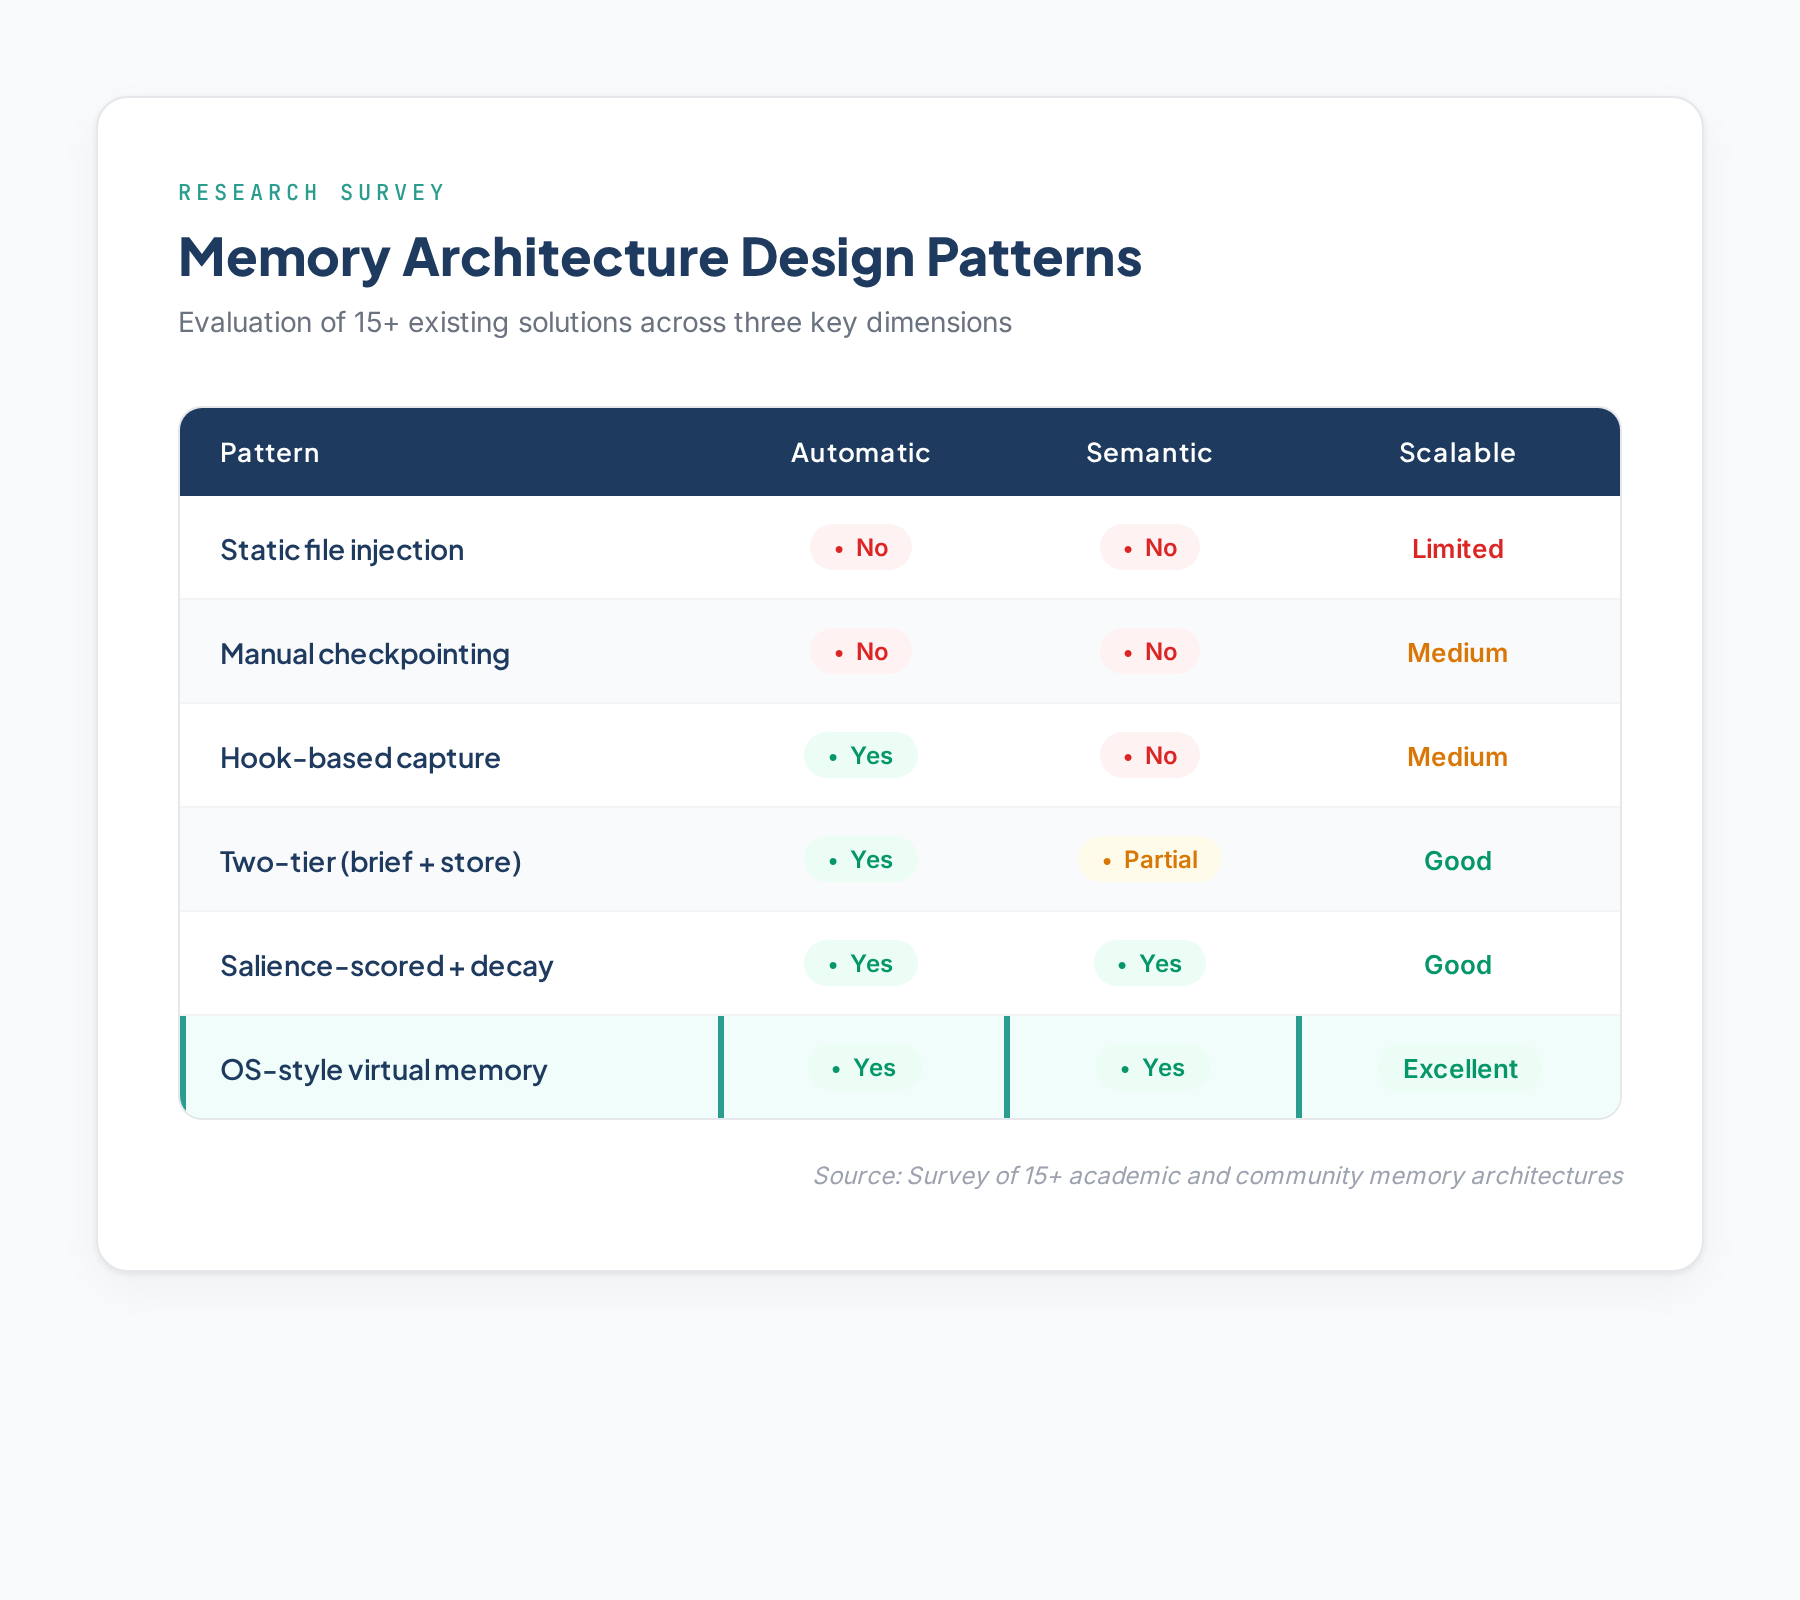This screenshot has height=1600, width=1800.
Task: Click the 'Pattern' column header
Action: tap(270, 453)
